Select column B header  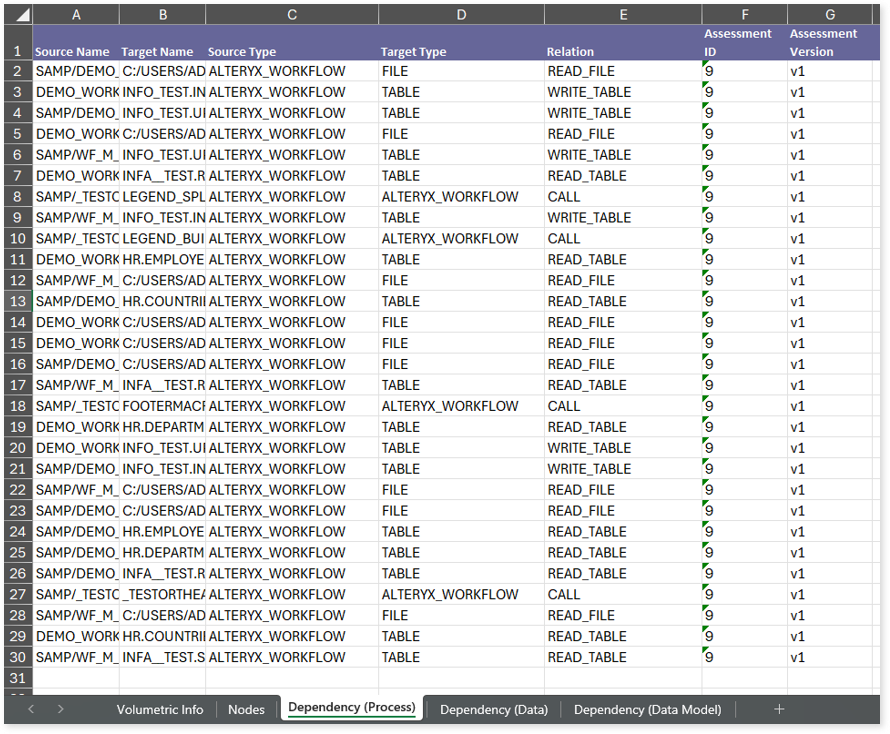click(163, 15)
